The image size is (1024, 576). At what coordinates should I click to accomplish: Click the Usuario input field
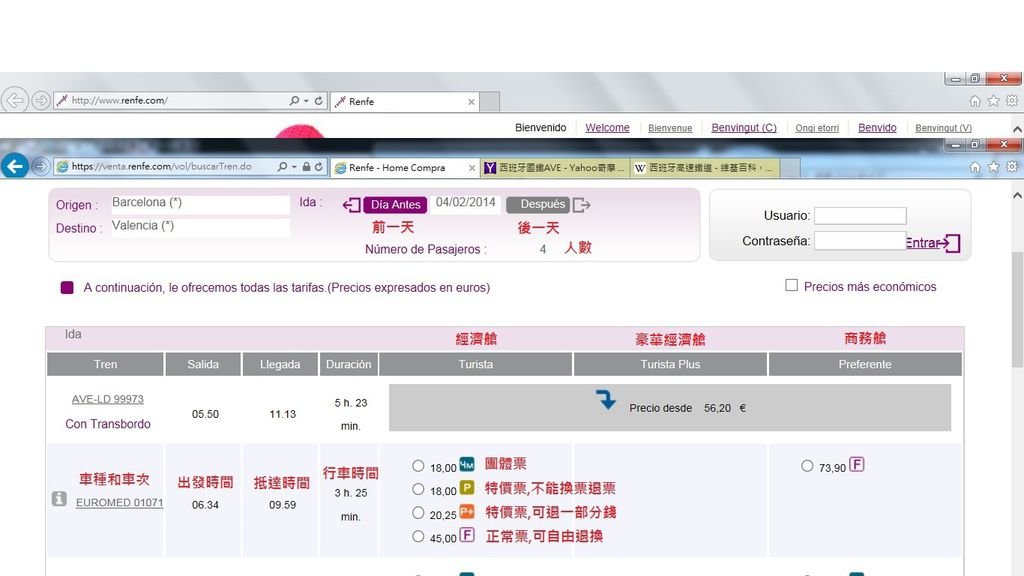[x=860, y=216]
